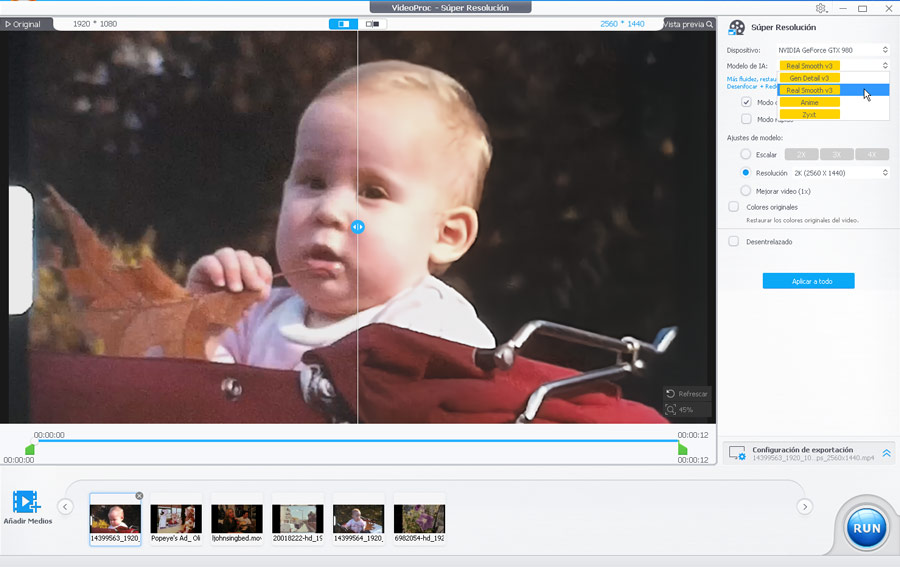Click the Súper Resolución film reel icon
Screen dimensions: 900x567
(736, 27)
